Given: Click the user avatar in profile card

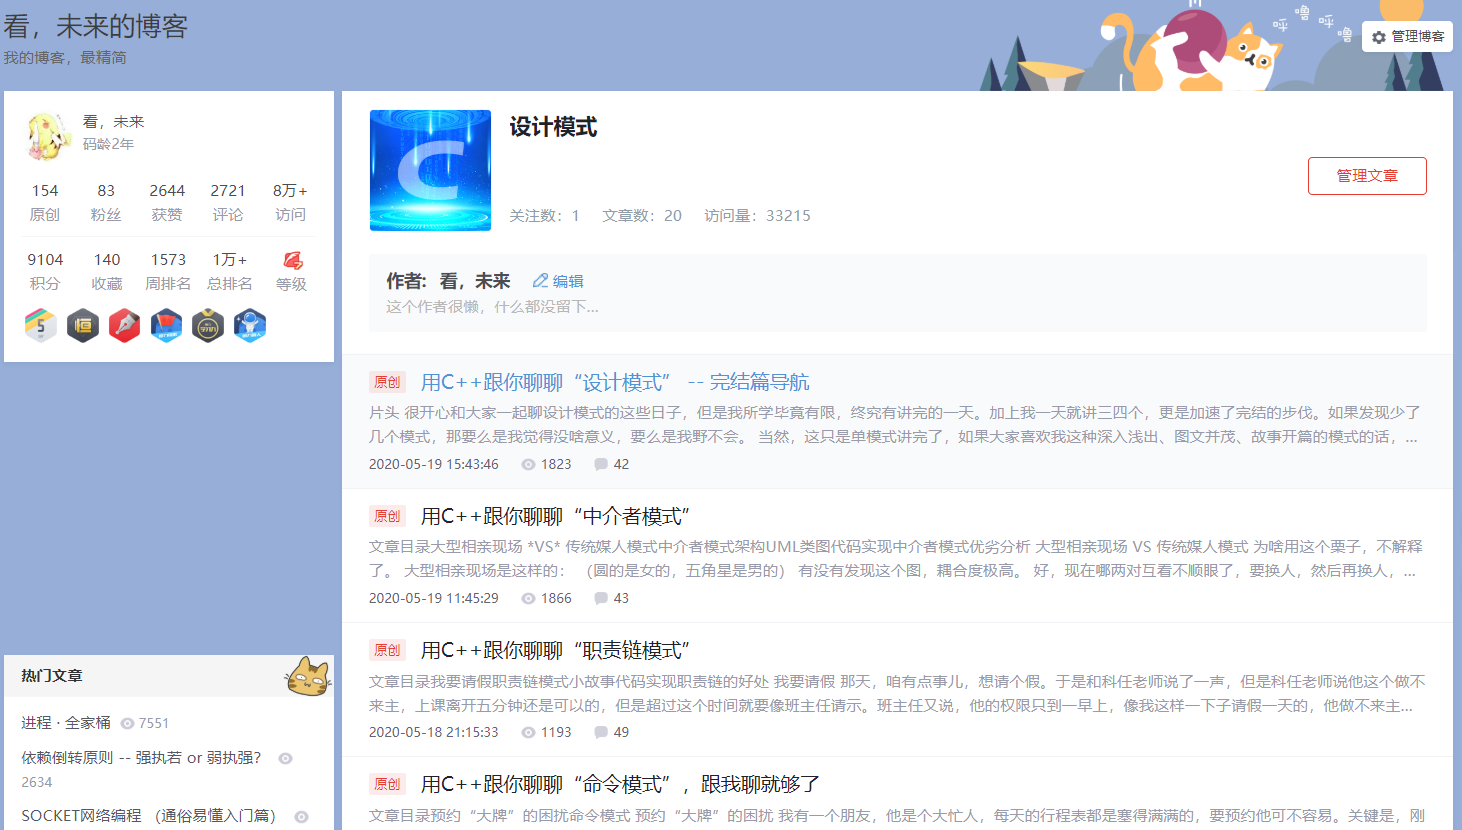Looking at the screenshot, I should [47, 135].
